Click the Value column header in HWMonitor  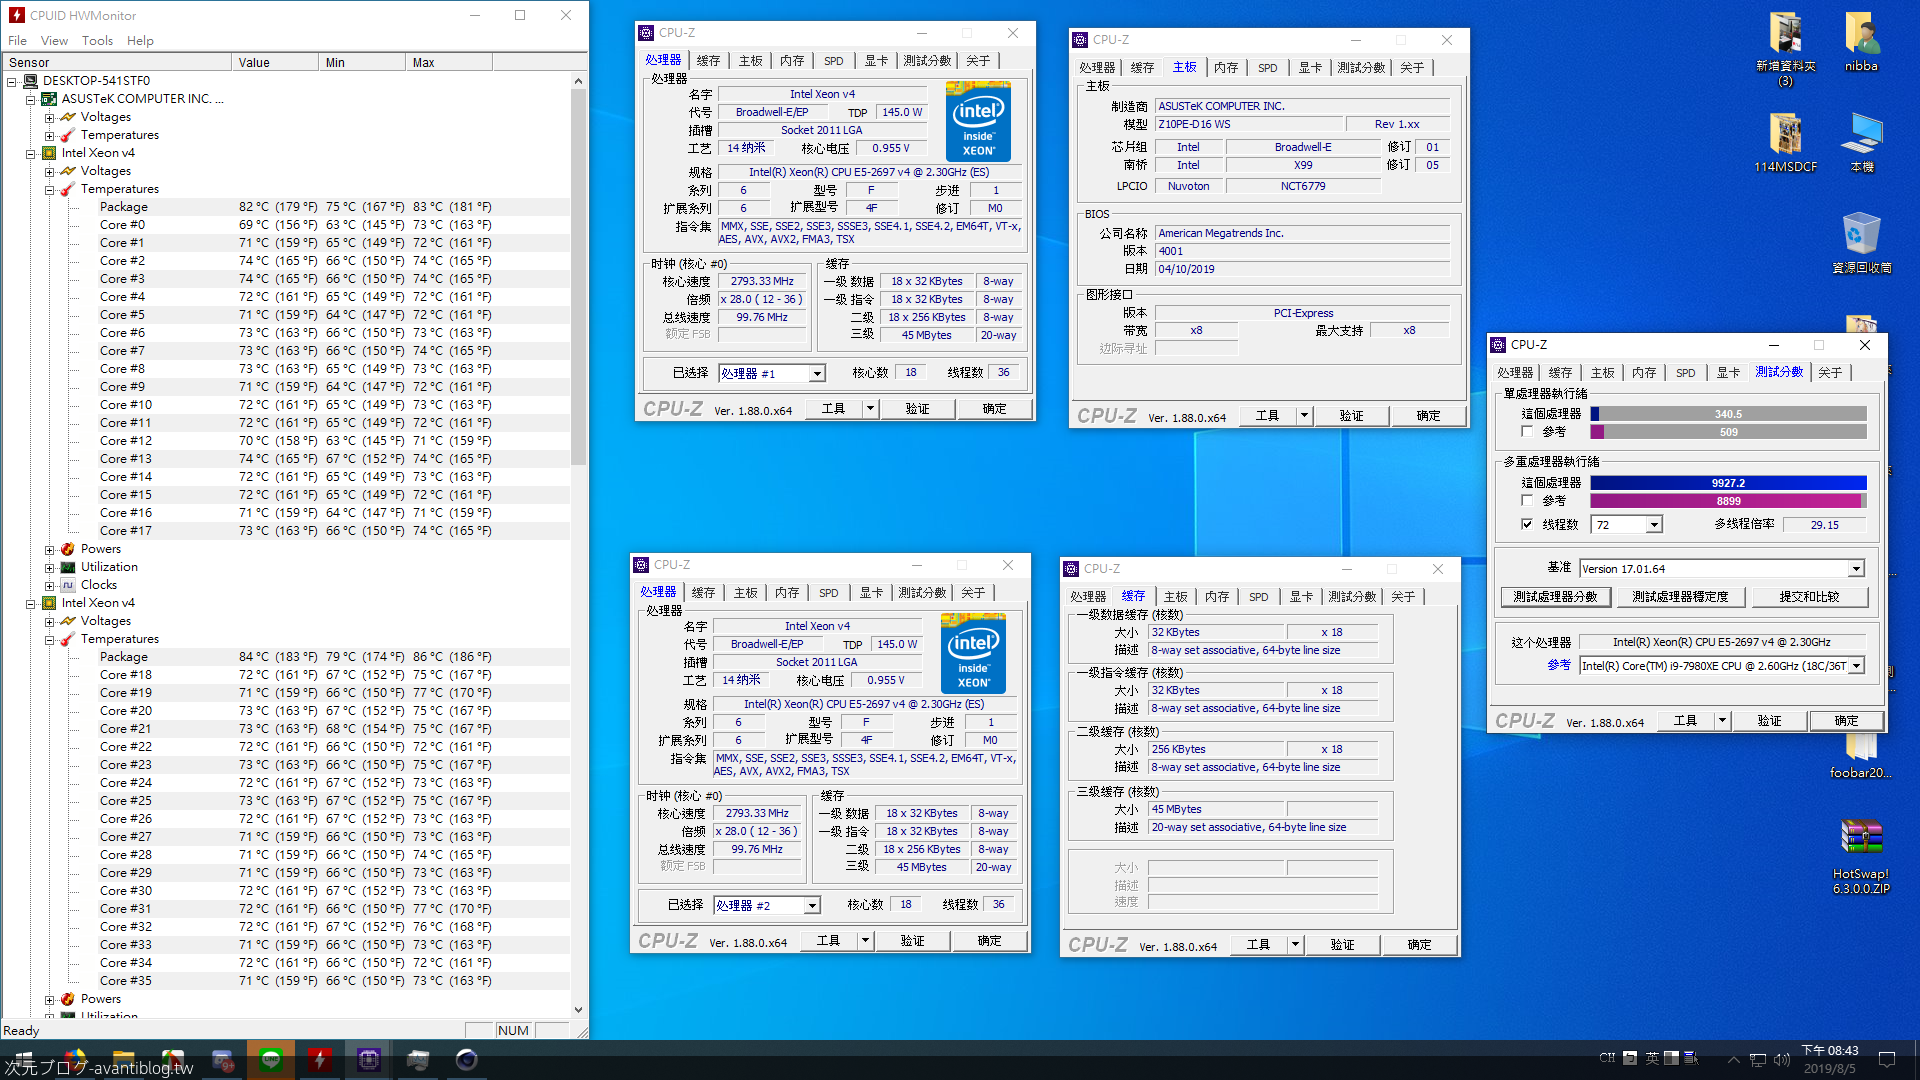coord(274,62)
